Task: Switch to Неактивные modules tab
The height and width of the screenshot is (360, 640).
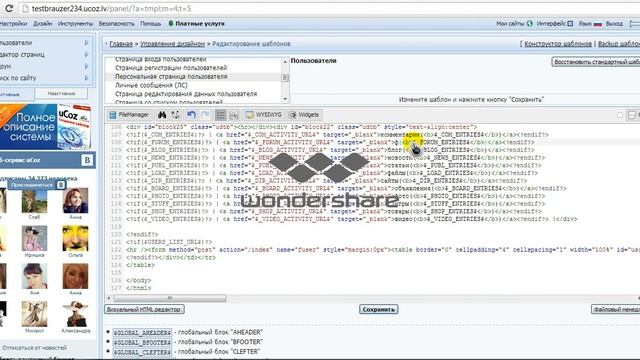Action: 61,94
